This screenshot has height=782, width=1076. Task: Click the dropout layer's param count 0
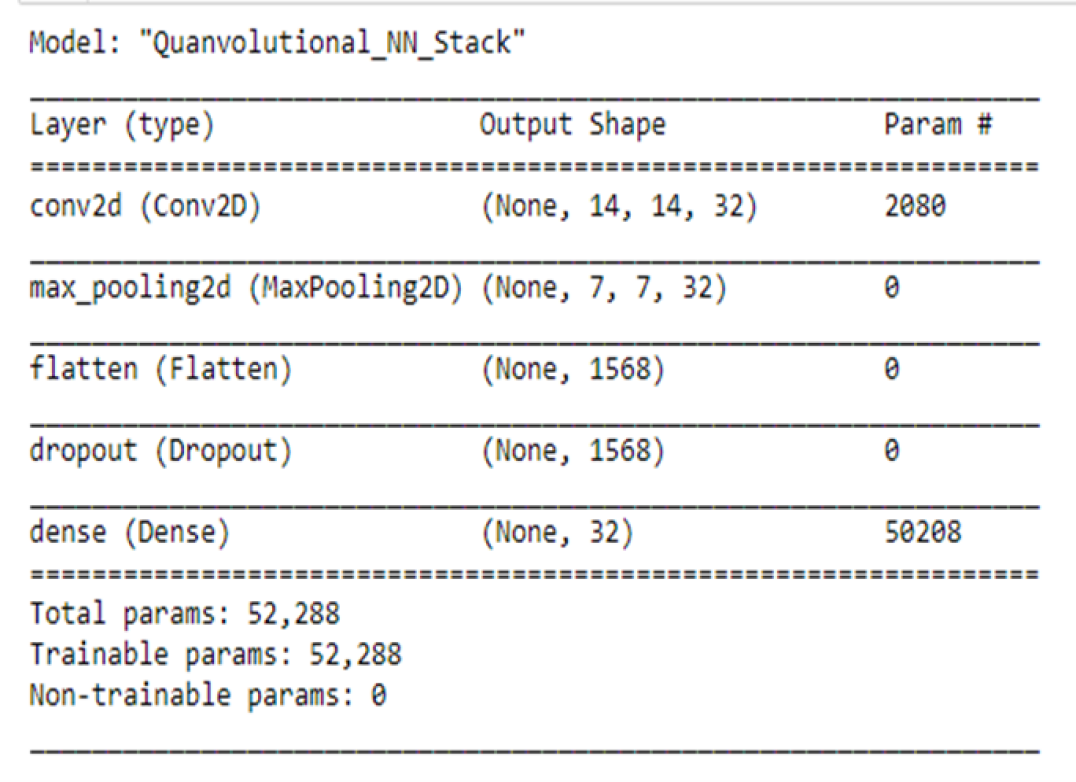[x=891, y=451]
